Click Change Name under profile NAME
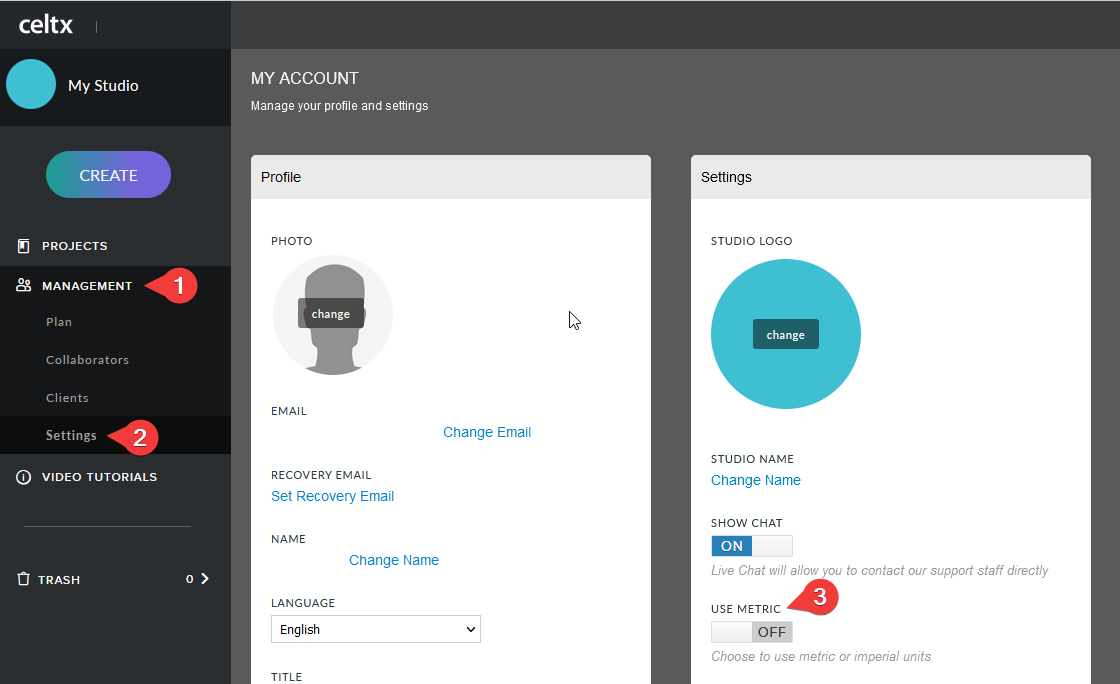 click(x=394, y=560)
